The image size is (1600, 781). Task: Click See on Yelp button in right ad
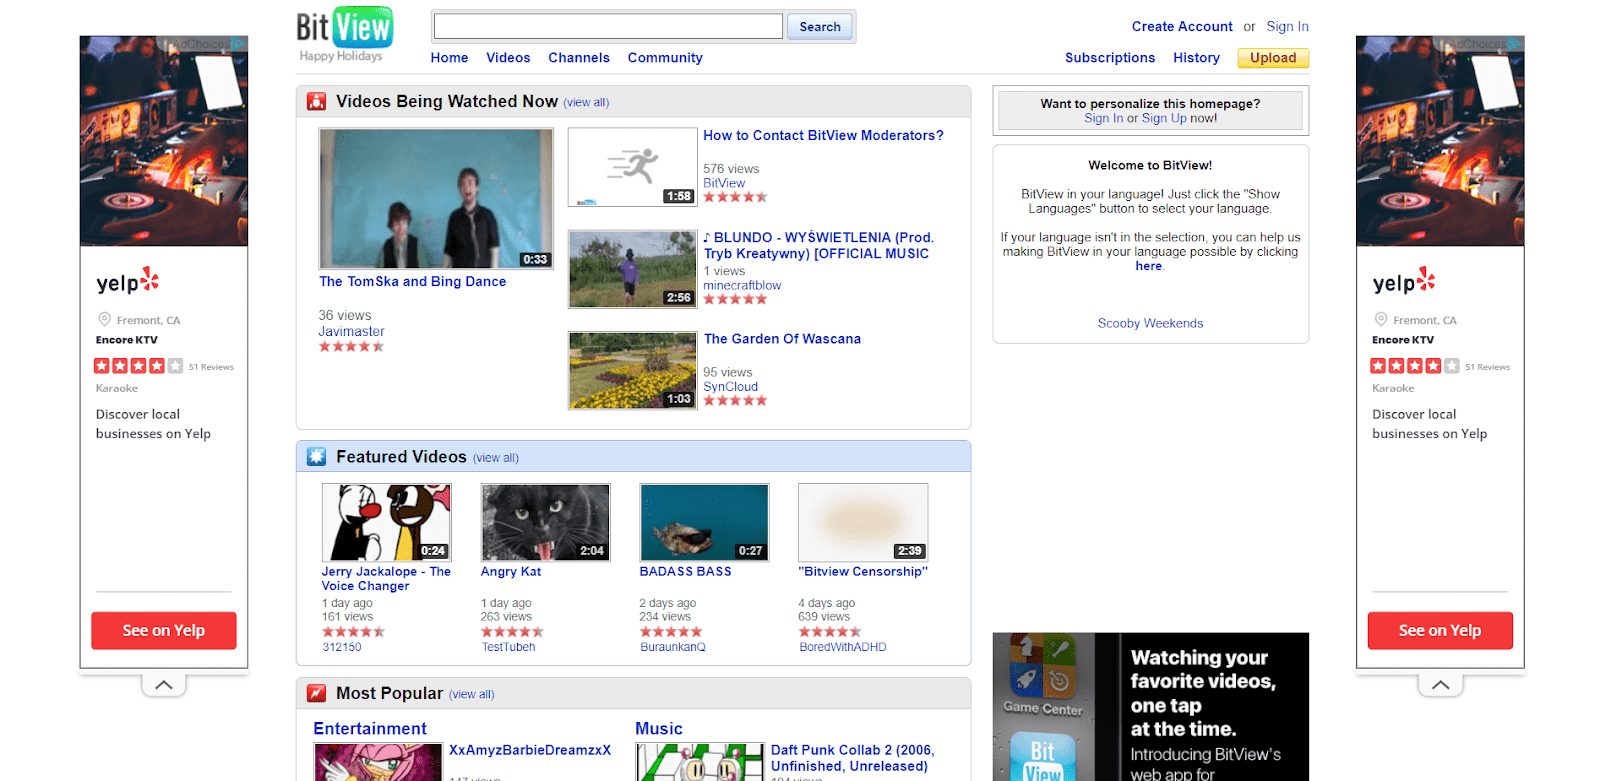(x=1440, y=631)
